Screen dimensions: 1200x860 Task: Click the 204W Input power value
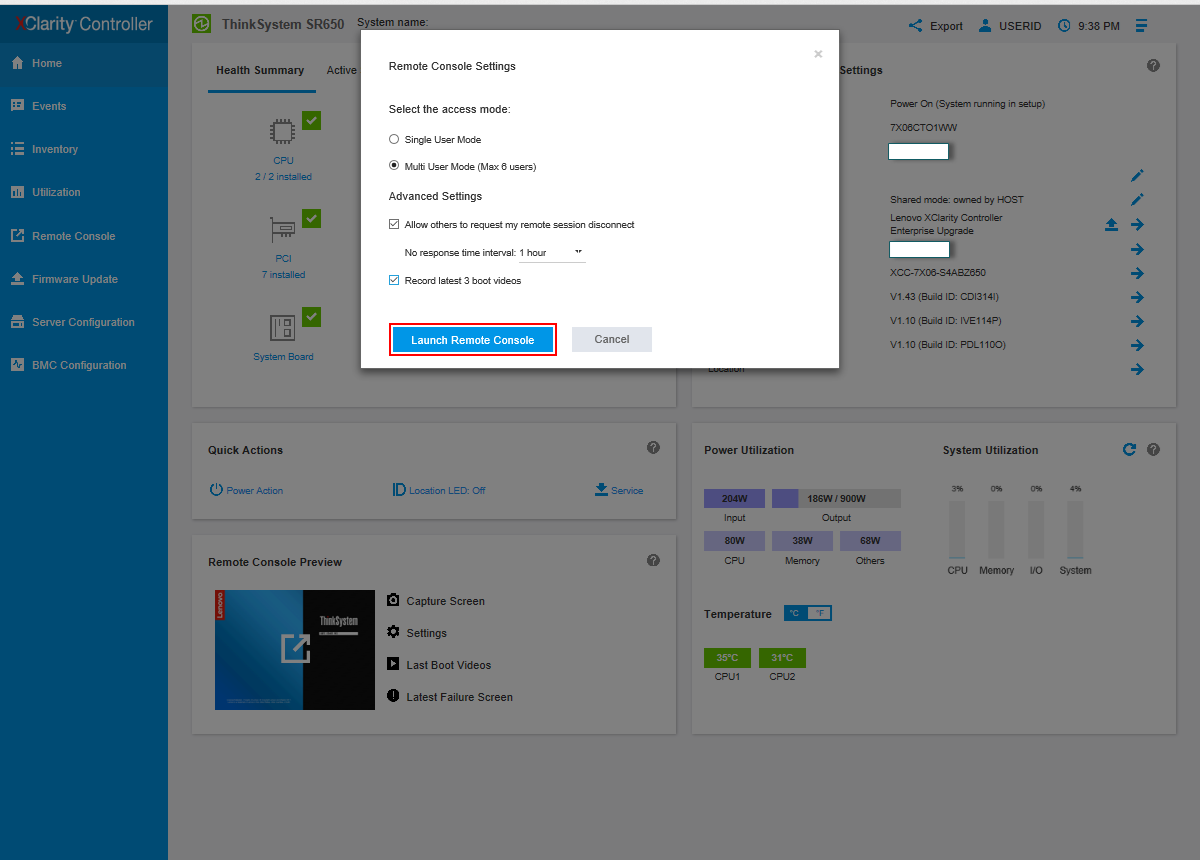[x=734, y=498]
